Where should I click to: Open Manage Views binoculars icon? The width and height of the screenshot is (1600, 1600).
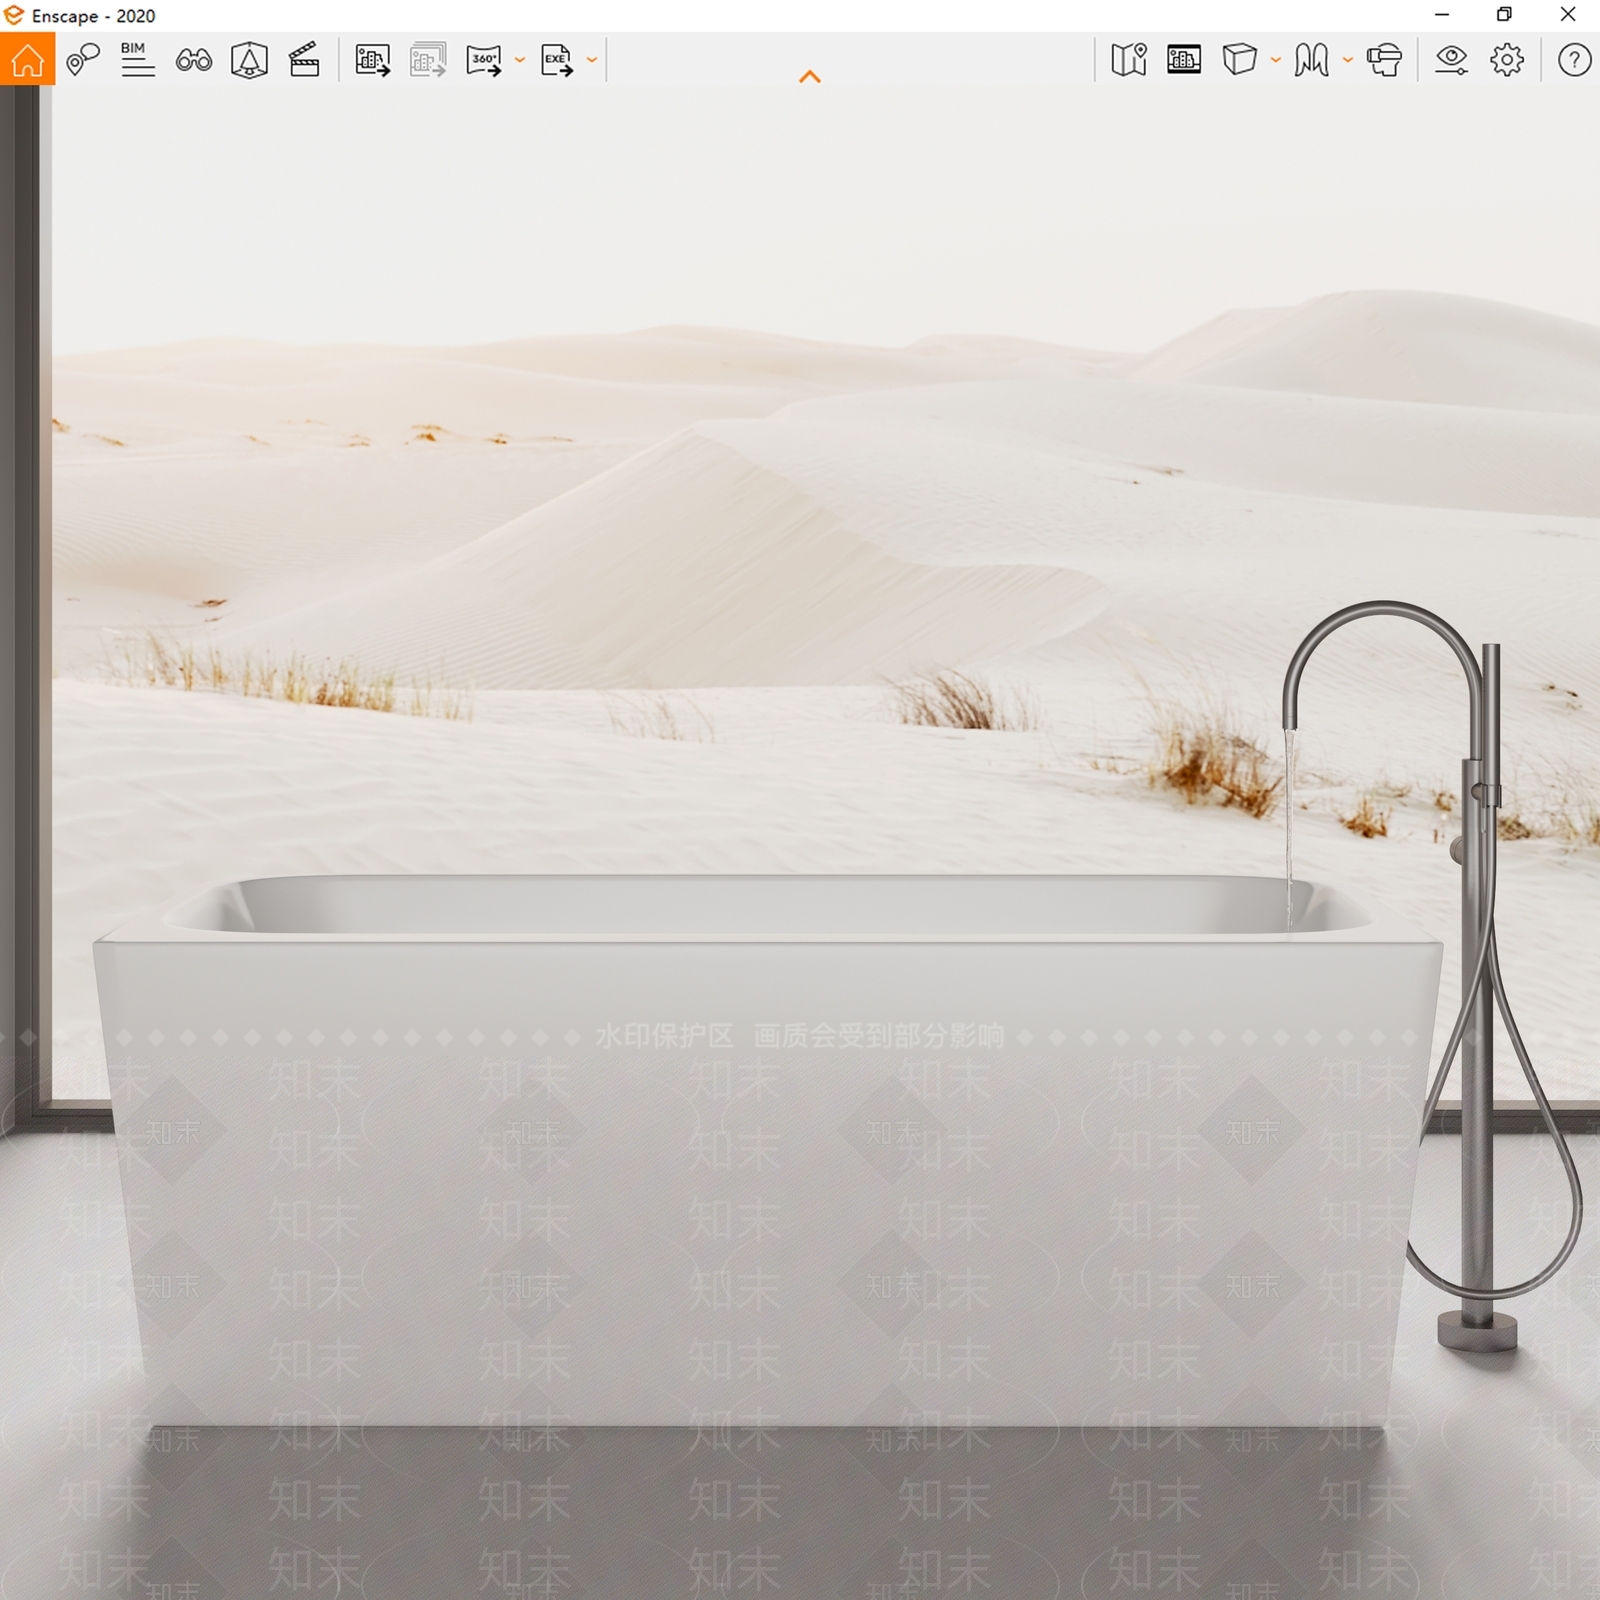[x=194, y=61]
